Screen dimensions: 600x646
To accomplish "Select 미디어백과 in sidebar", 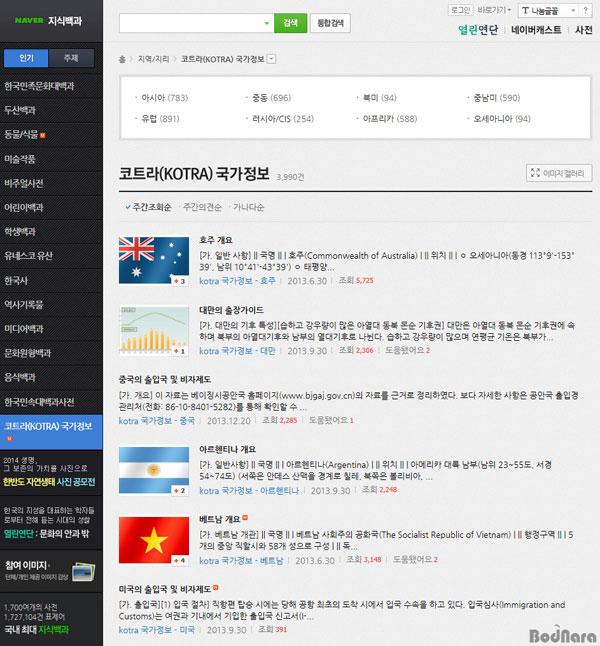I will point(51,329).
